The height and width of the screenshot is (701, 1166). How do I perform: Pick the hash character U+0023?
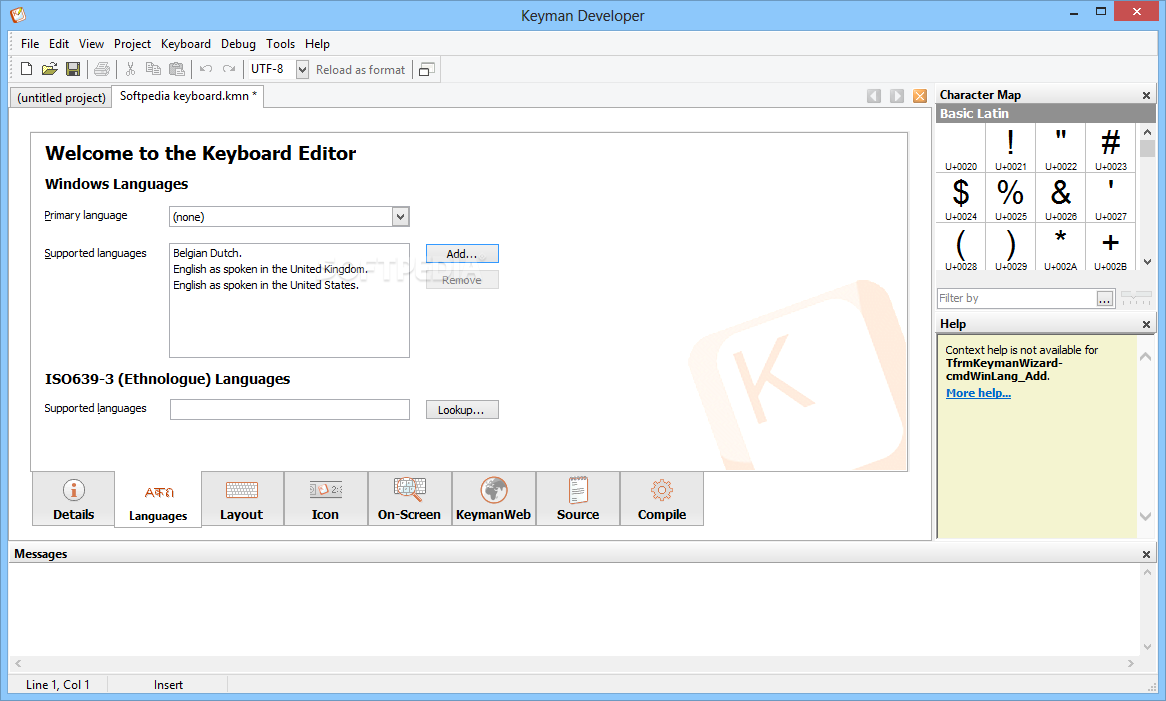tap(1110, 148)
